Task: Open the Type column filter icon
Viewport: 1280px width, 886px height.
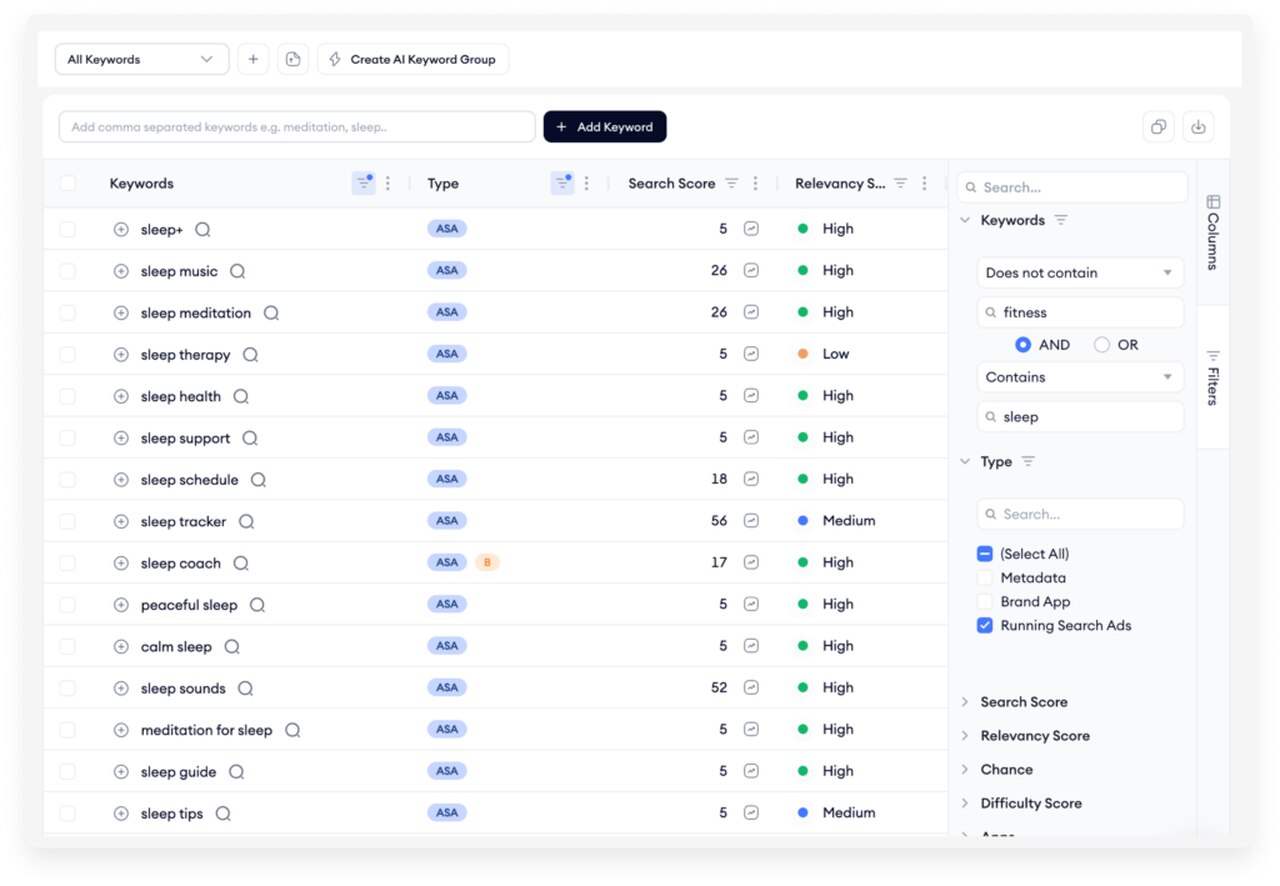Action: pos(563,183)
